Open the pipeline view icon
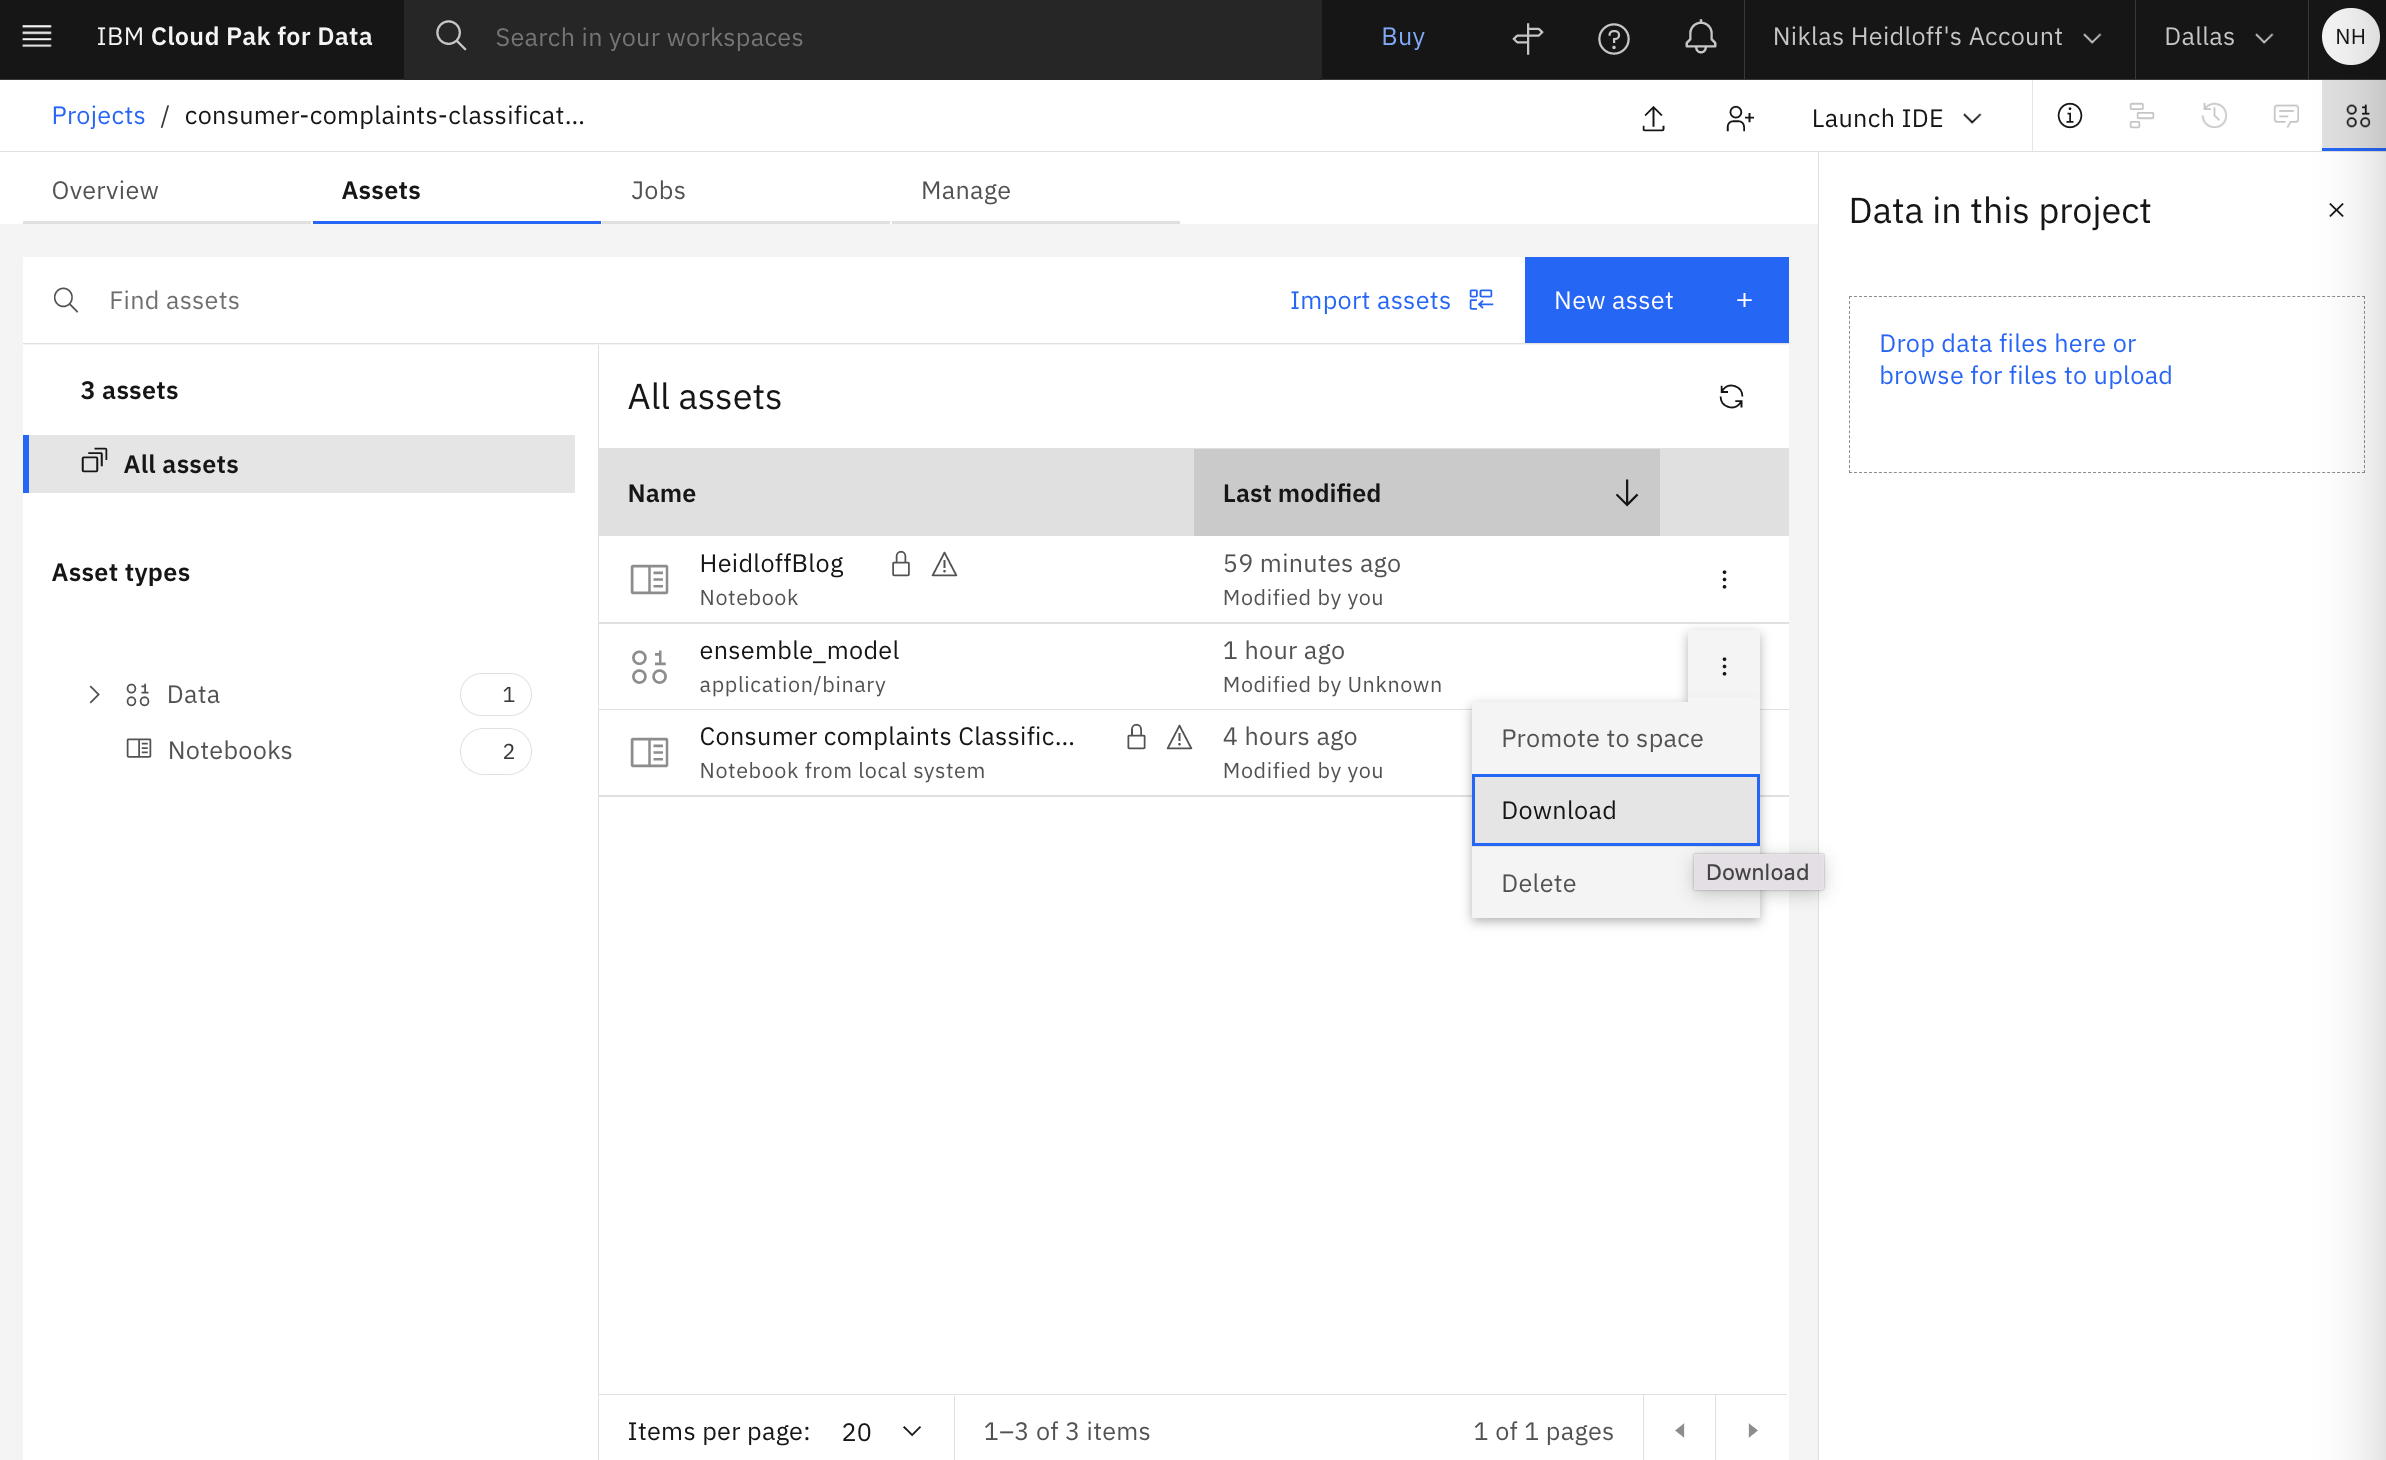Screen dimensions: 2386x1460 (x=2142, y=116)
